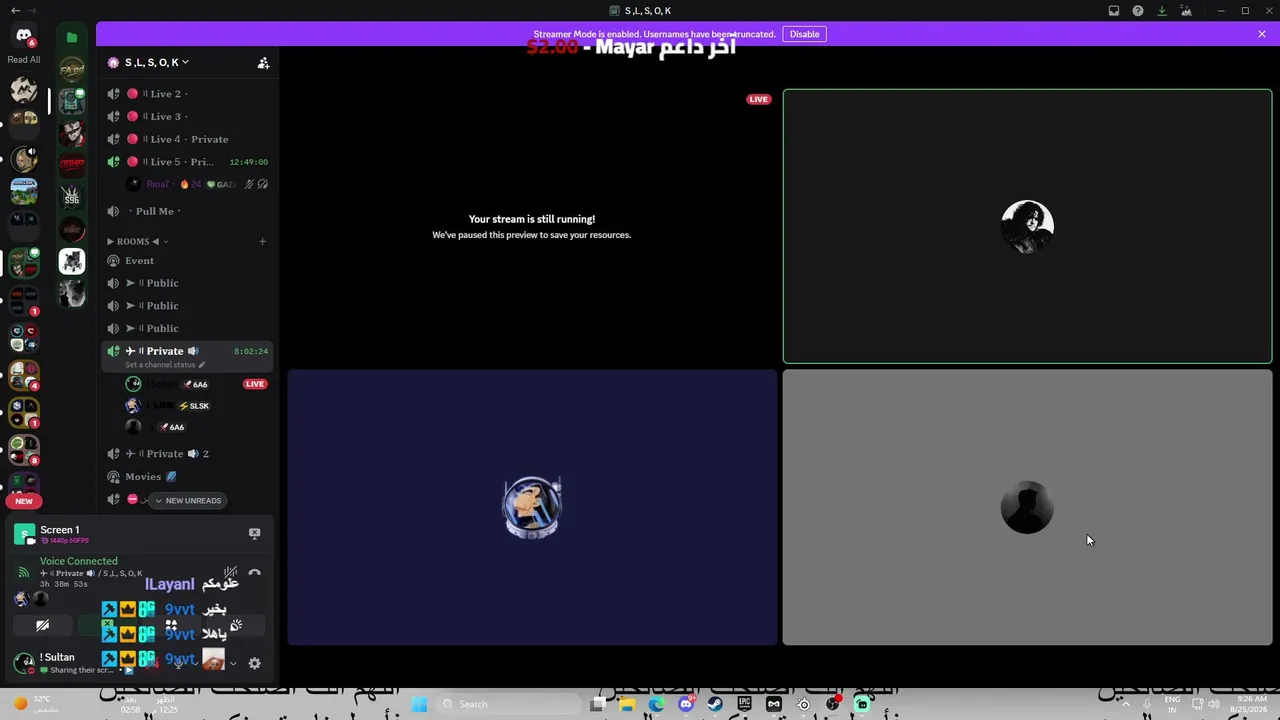Open Steam from the taskbar
Screen dimensions: 1280x720
coord(715,704)
